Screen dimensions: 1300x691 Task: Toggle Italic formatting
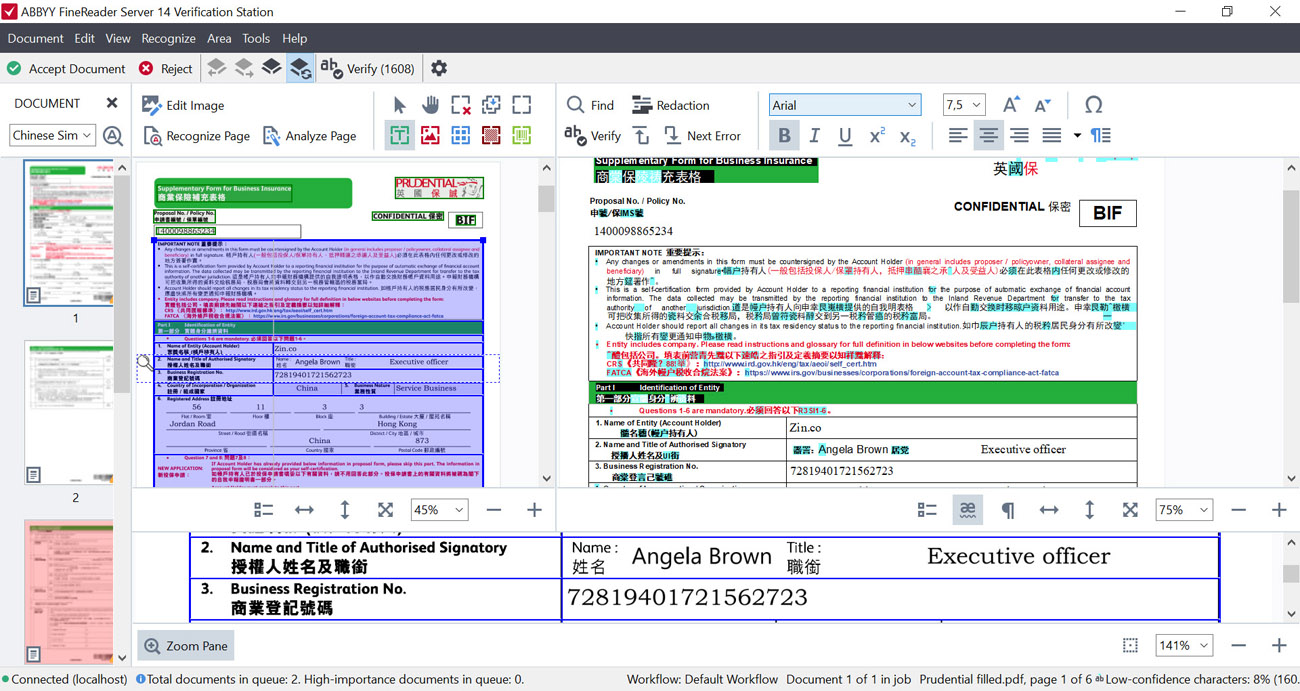coord(815,135)
